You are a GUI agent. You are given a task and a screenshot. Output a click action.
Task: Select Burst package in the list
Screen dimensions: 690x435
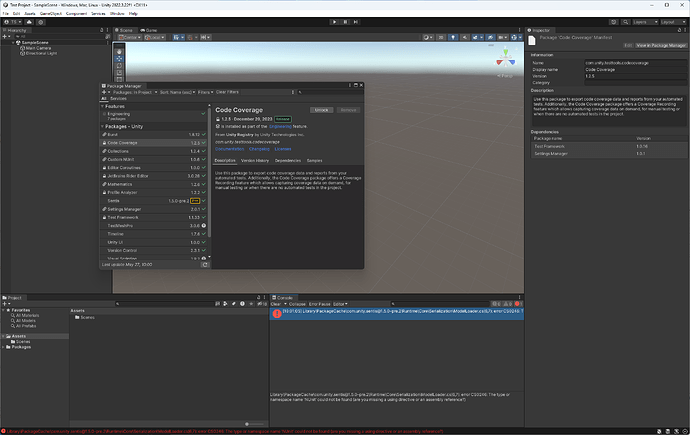pyautogui.click(x=154, y=135)
